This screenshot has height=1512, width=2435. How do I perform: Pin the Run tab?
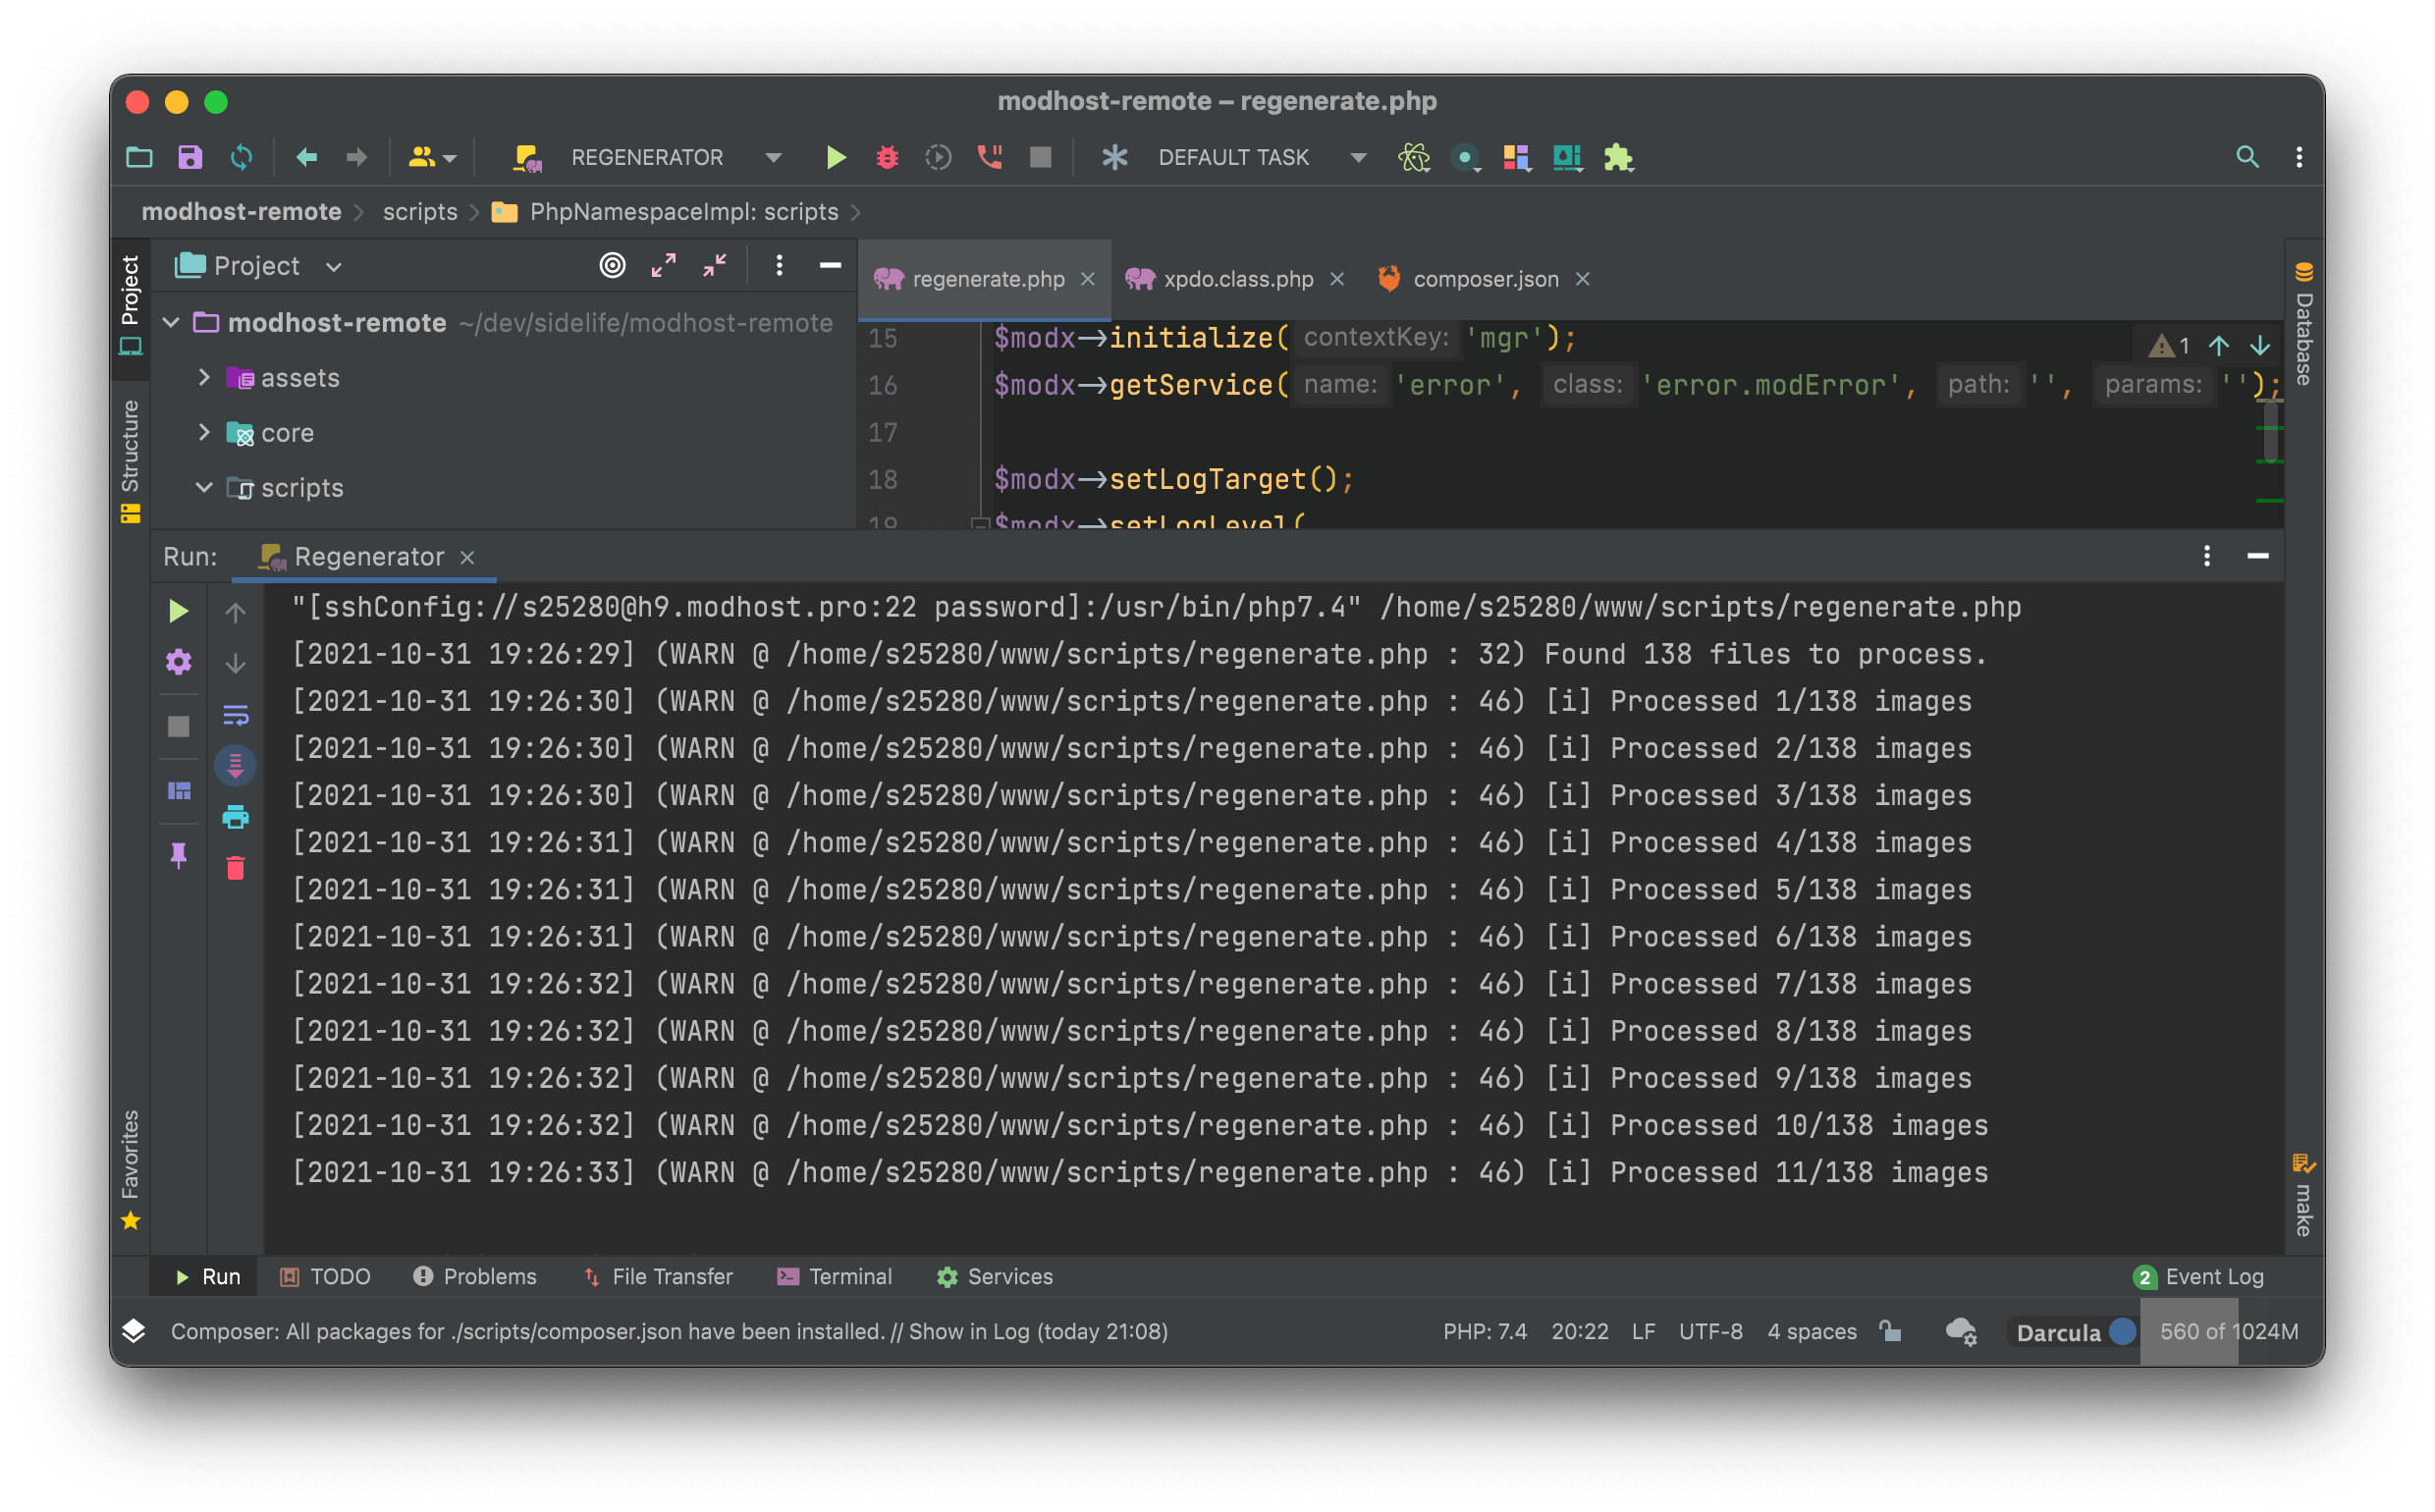[178, 855]
